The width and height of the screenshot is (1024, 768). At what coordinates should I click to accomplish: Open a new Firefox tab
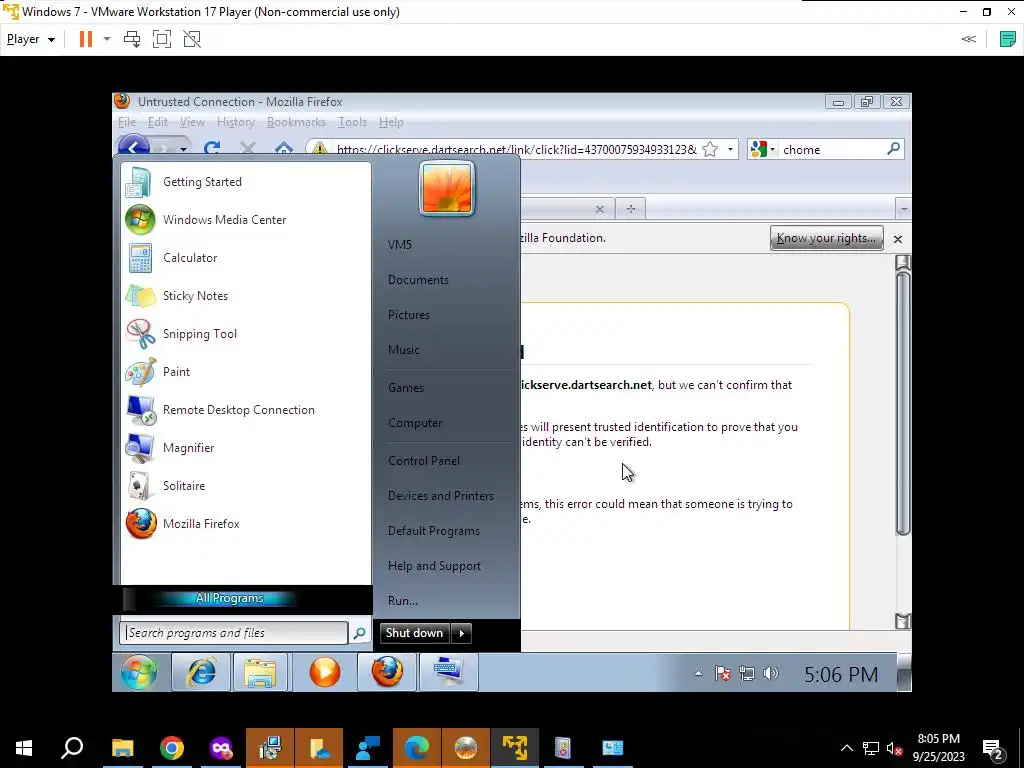click(630, 209)
